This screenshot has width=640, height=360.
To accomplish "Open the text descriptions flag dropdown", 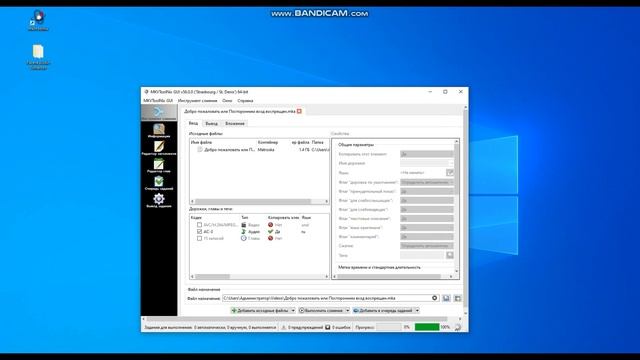I will (x=427, y=218).
